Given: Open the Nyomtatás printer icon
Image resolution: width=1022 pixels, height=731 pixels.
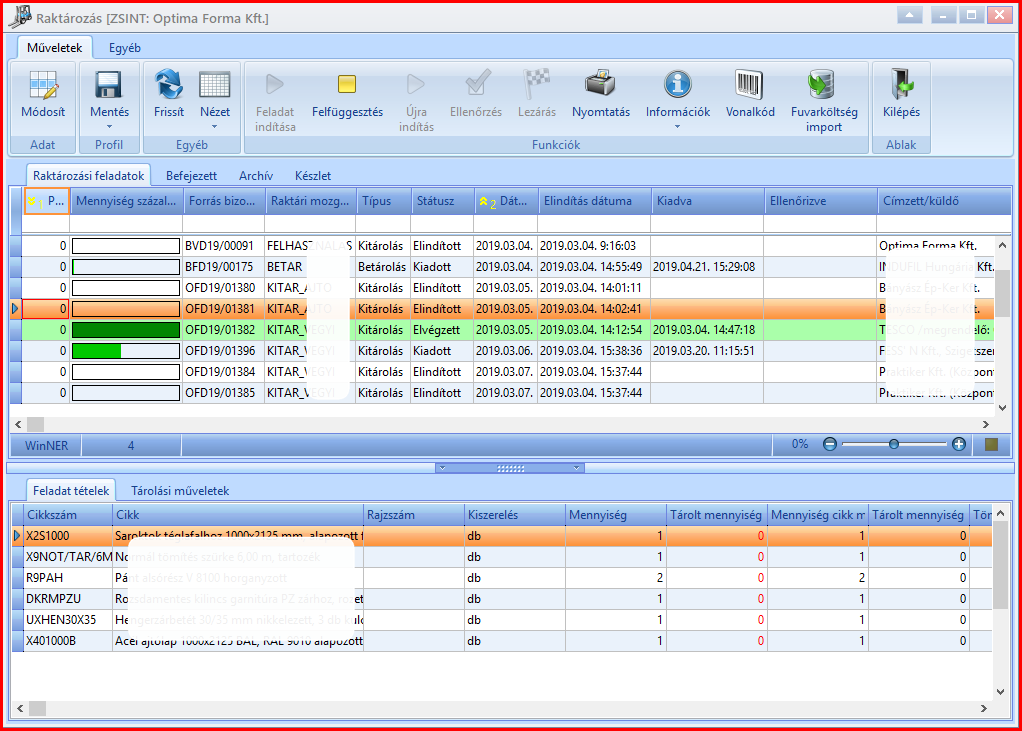Looking at the screenshot, I should click(600, 84).
